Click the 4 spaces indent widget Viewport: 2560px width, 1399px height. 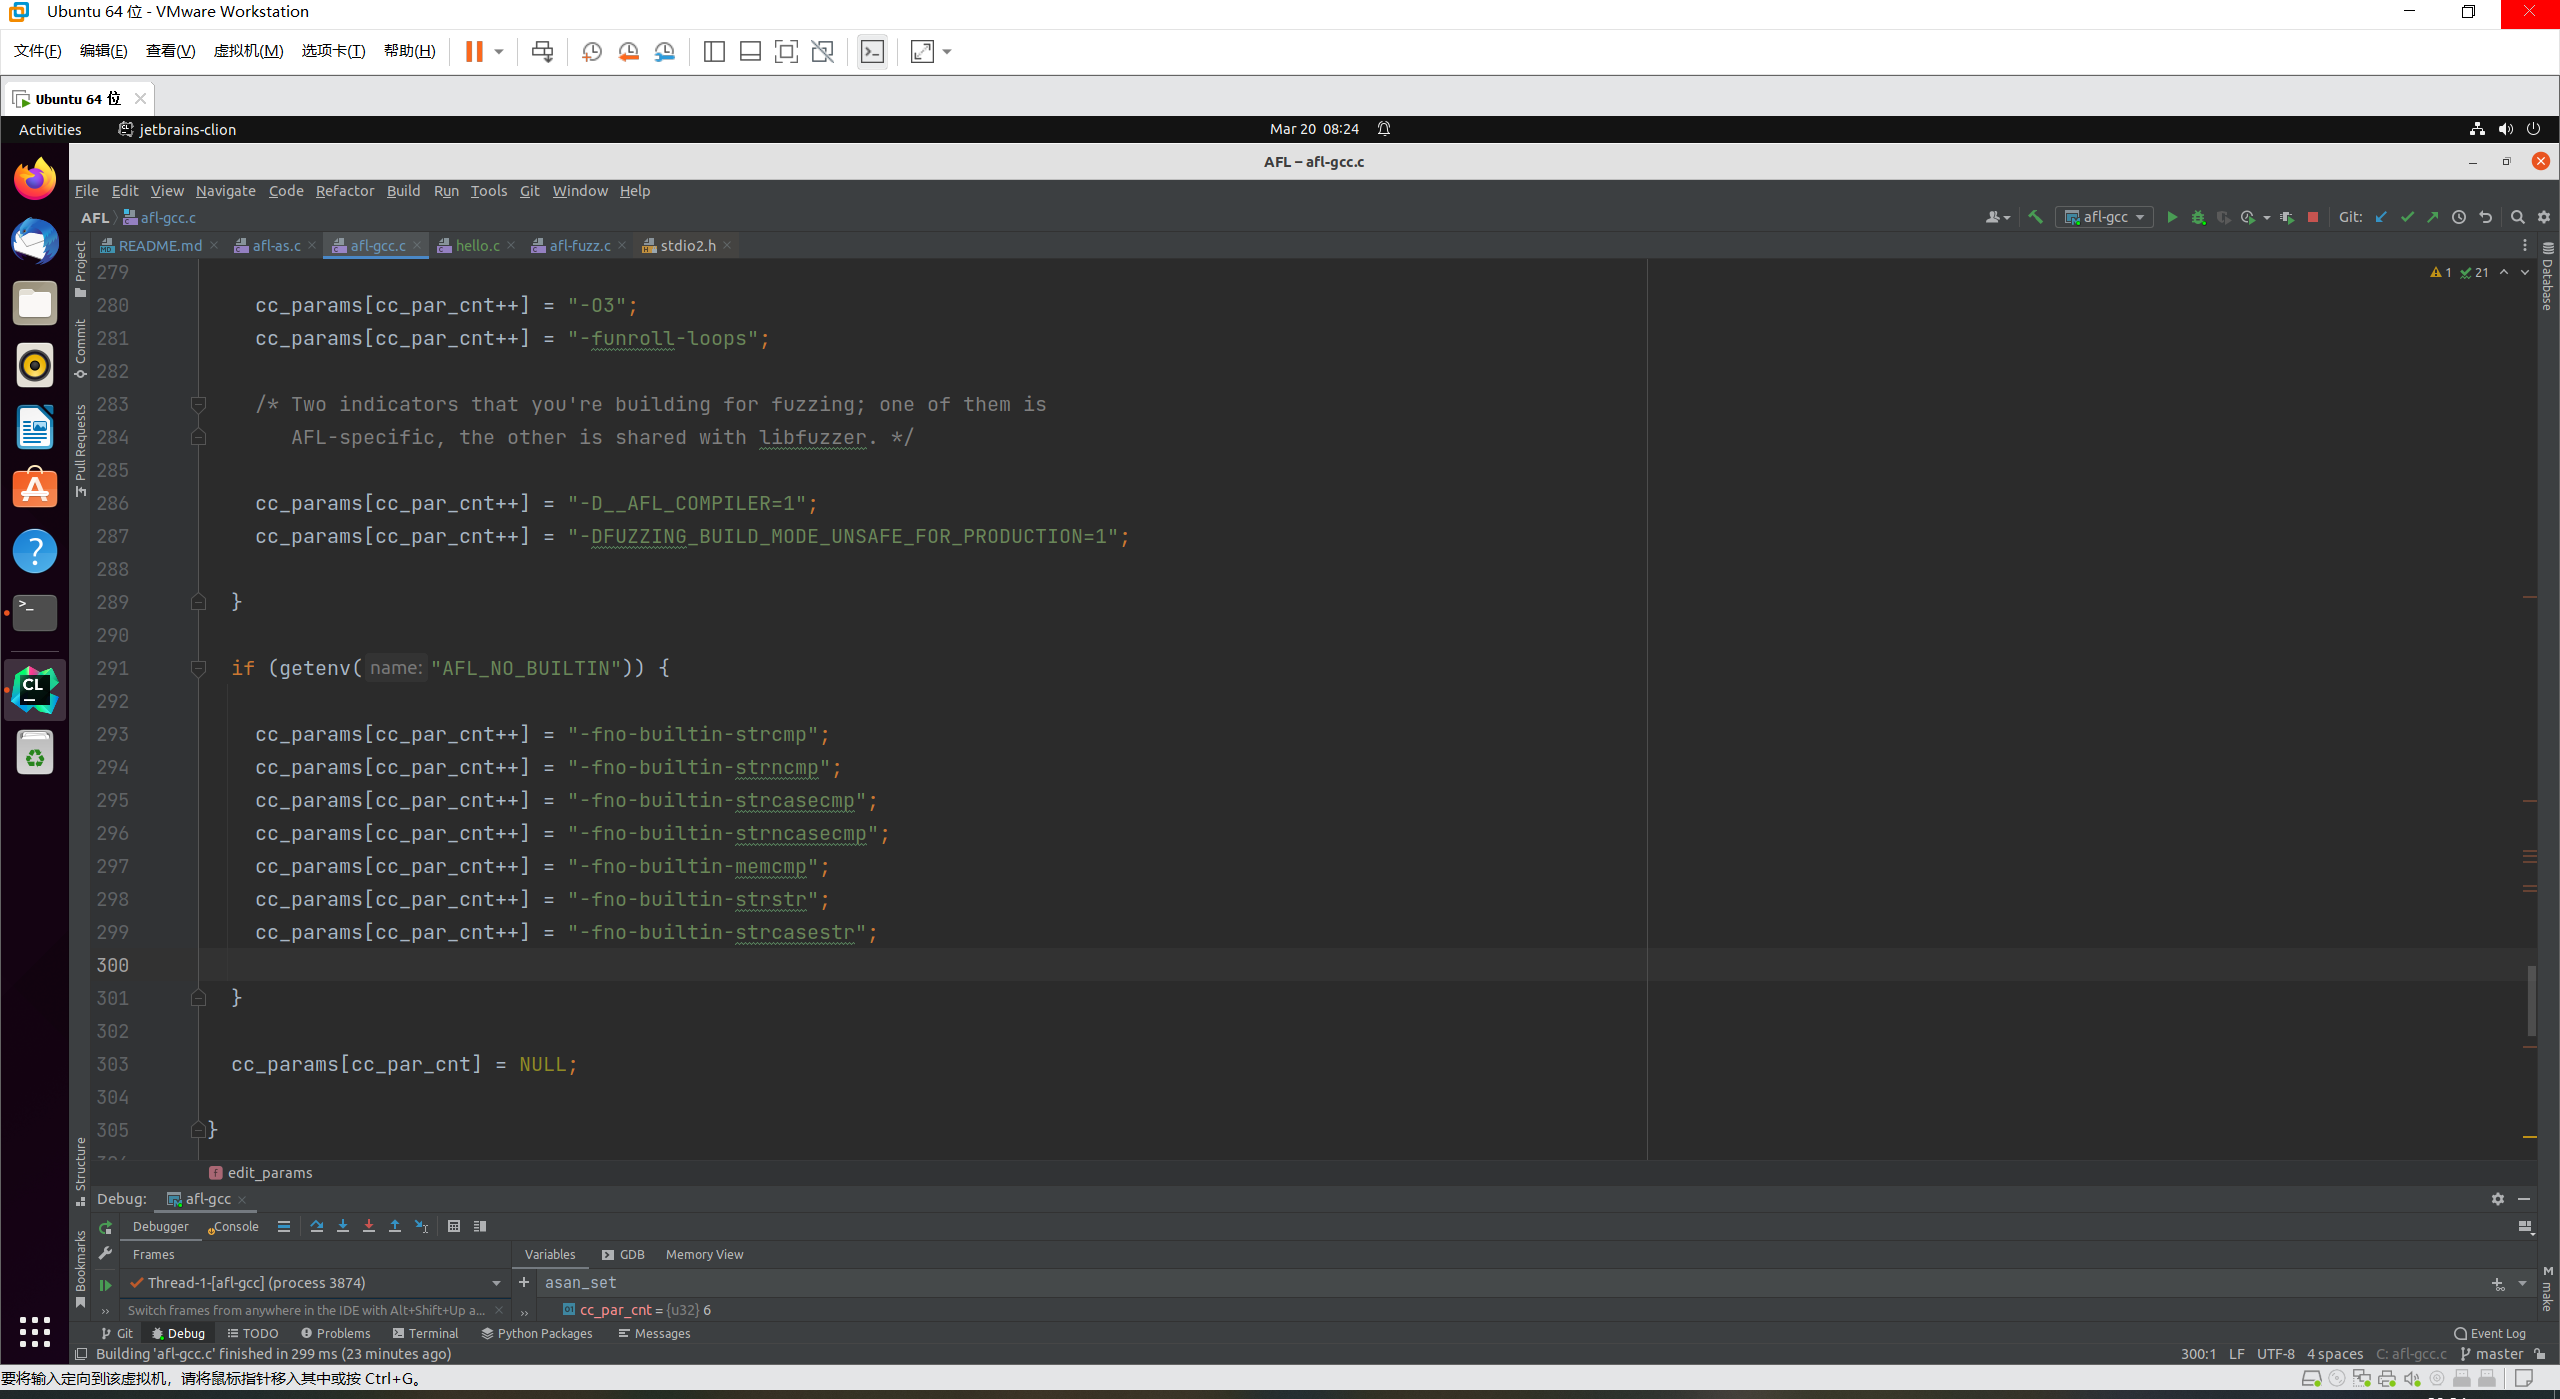point(2335,1354)
